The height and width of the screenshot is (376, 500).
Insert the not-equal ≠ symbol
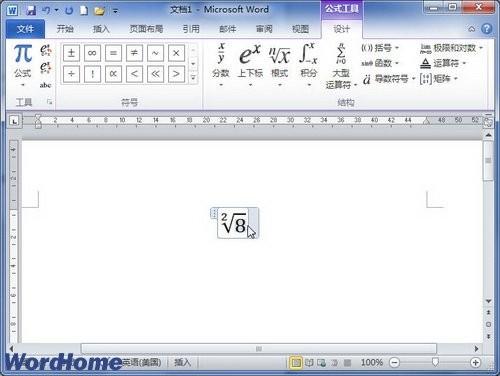(134, 53)
